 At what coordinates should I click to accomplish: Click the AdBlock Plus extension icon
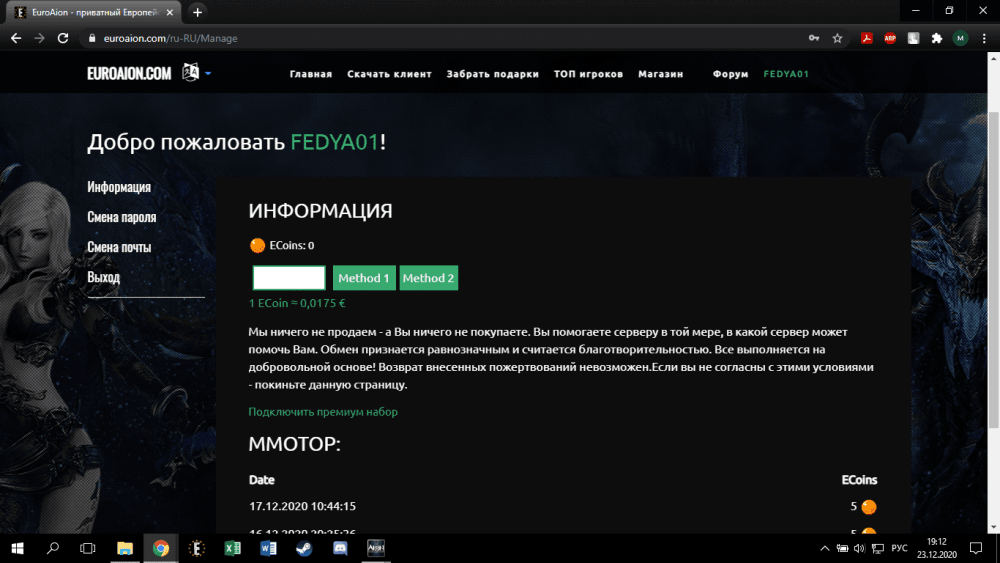pos(890,38)
